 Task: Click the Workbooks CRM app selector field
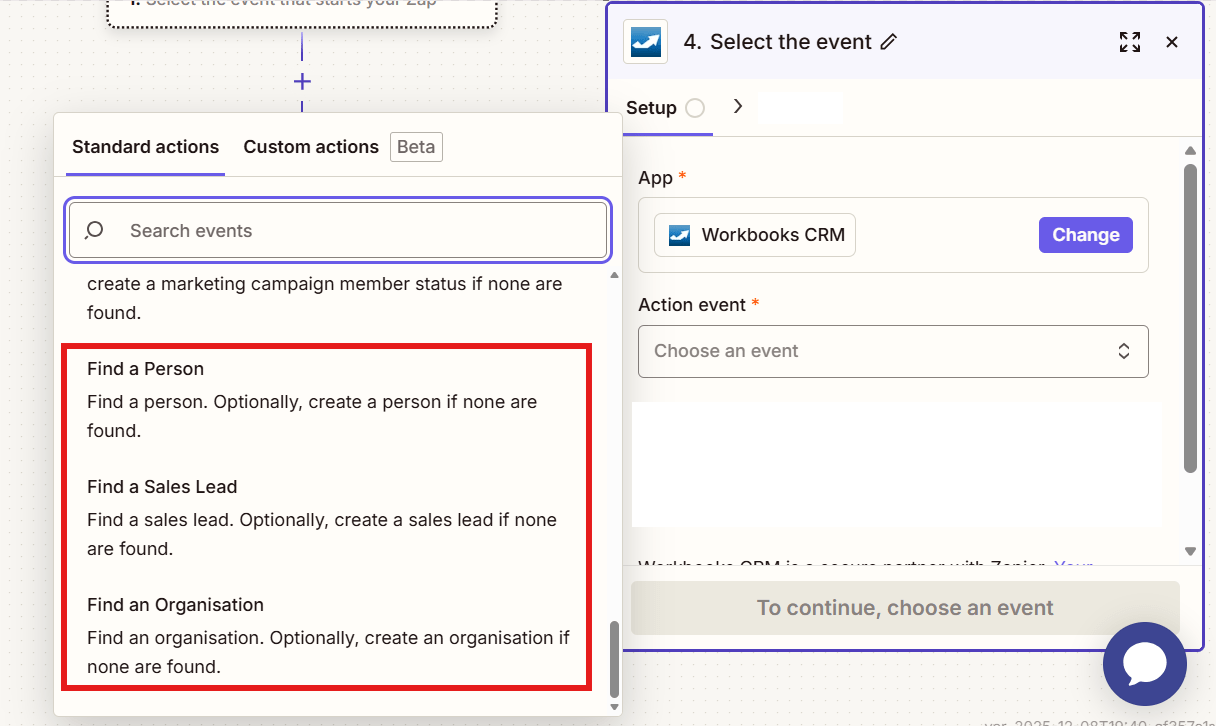tap(755, 236)
